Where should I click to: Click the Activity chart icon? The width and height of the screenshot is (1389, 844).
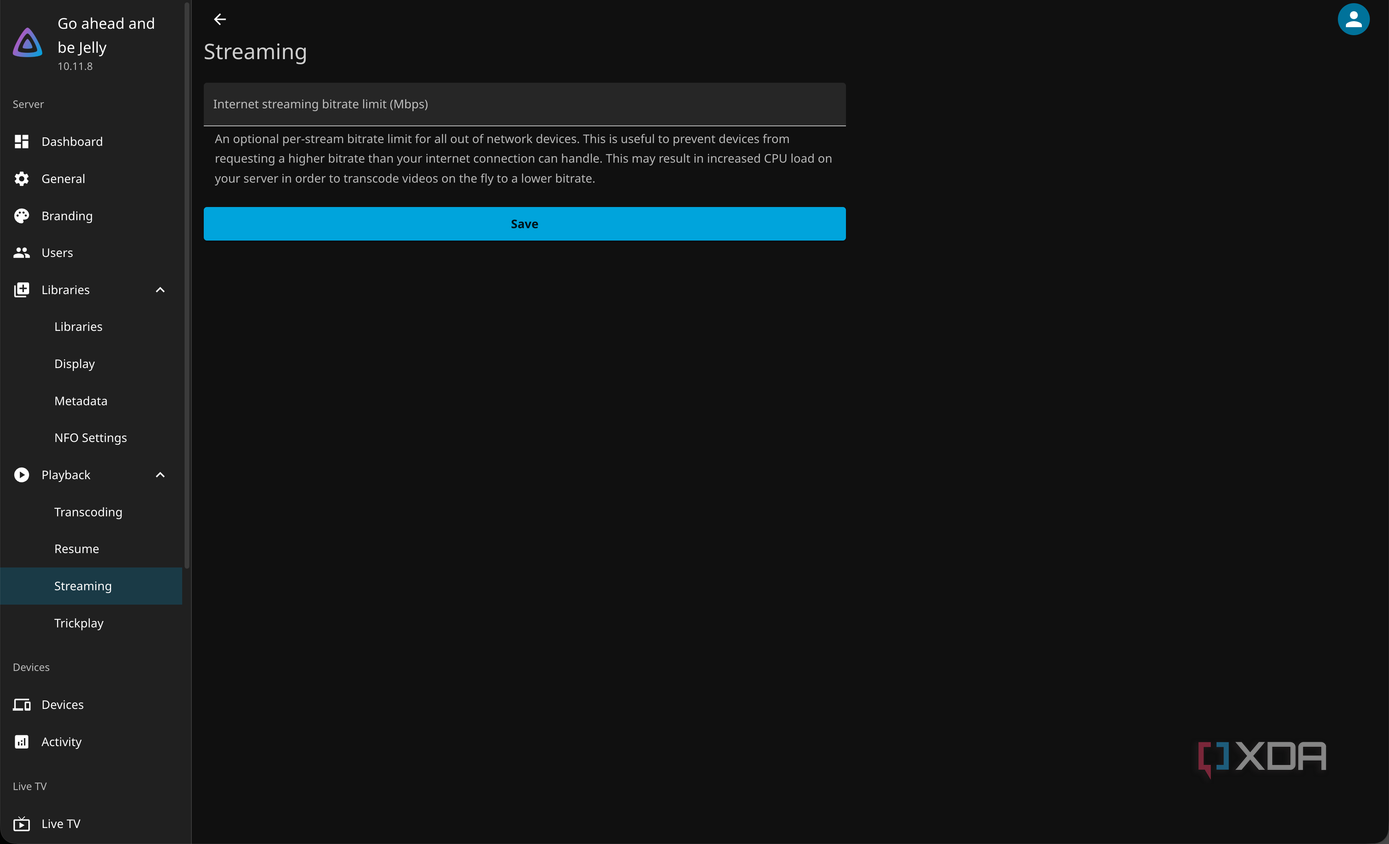tap(21, 741)
